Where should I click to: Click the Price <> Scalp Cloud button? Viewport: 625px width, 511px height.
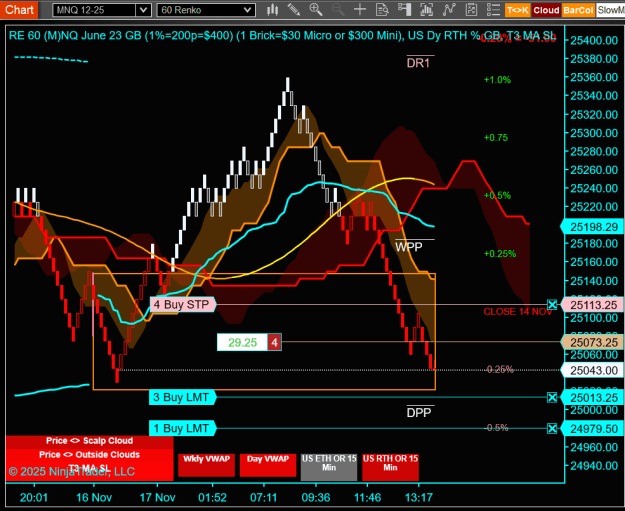point(89,441)
